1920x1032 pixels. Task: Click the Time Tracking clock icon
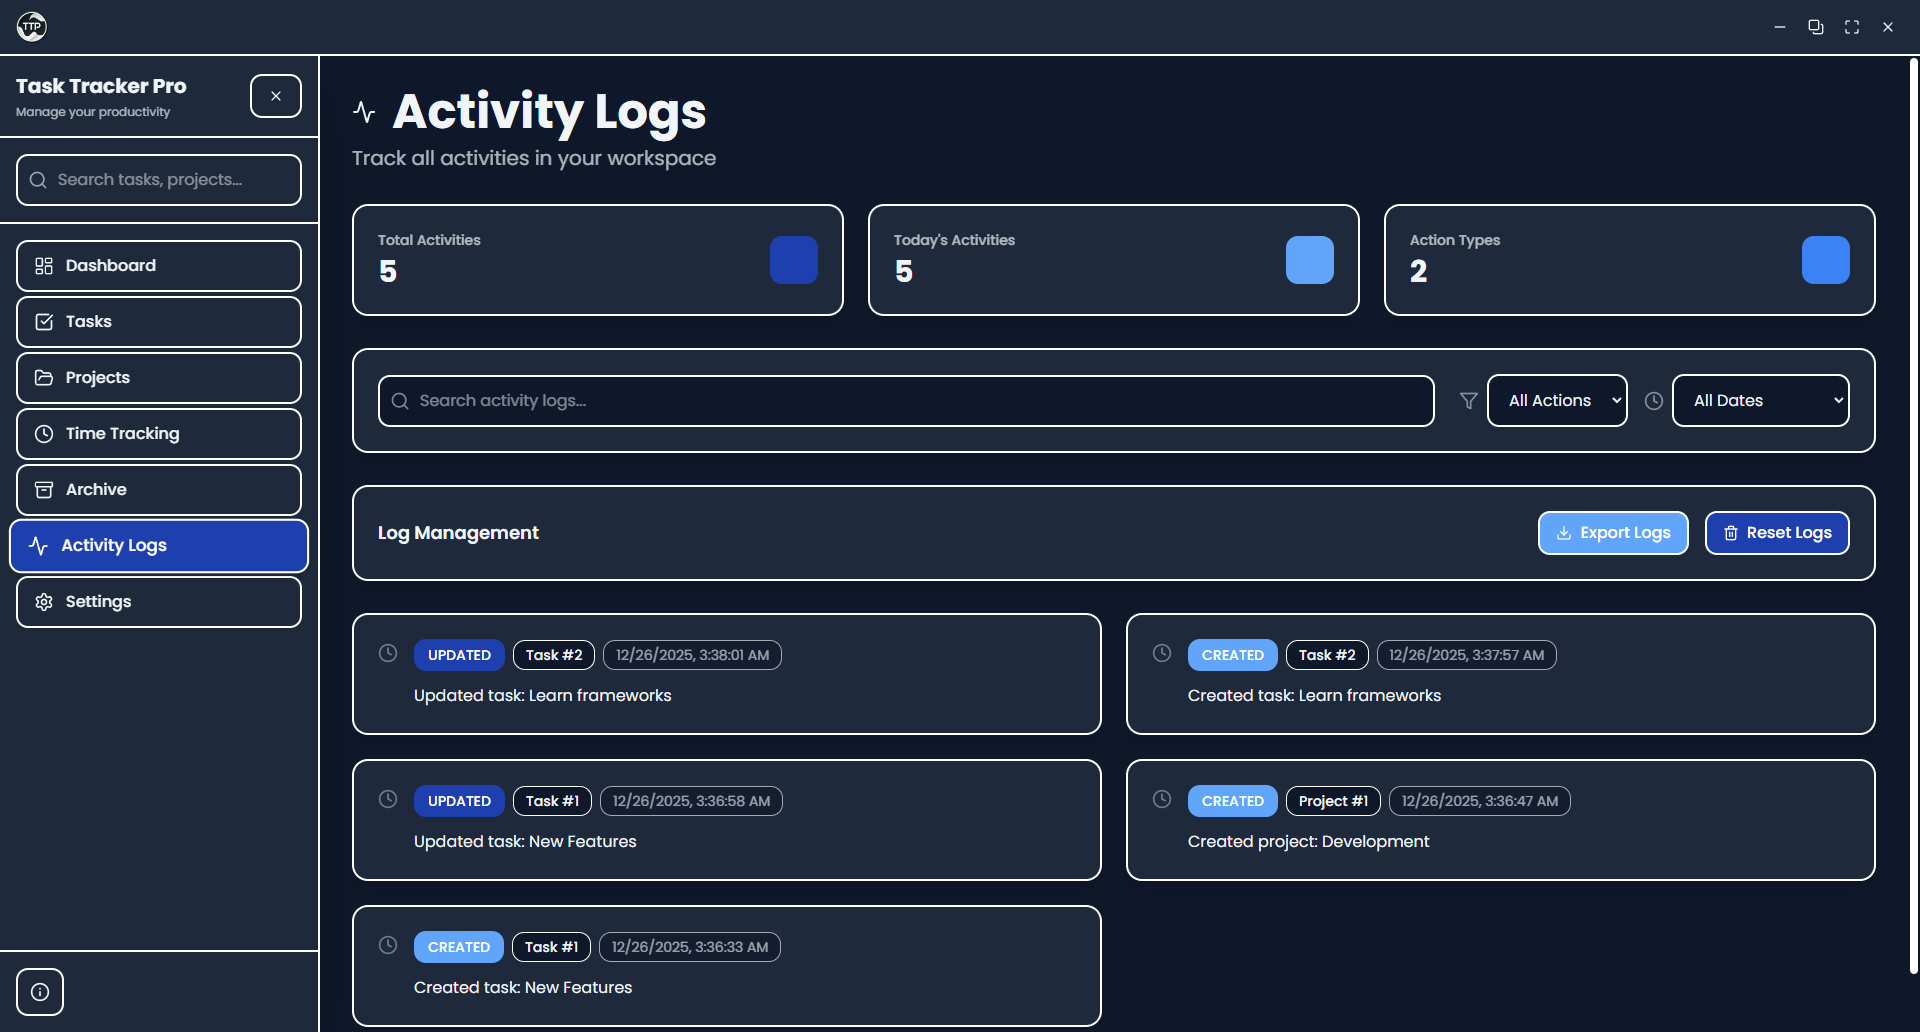pyautogui.click(x=43, y=433)
